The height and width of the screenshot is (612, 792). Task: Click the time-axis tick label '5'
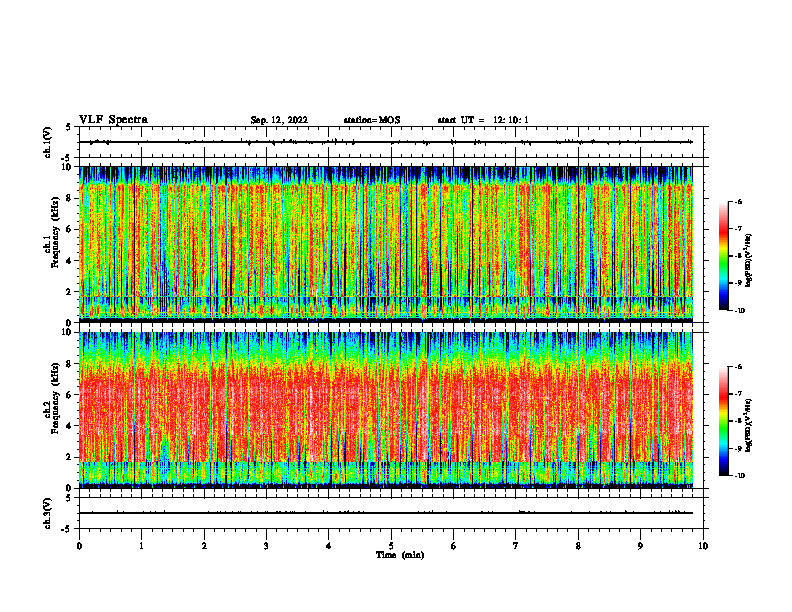click(391, 546)
